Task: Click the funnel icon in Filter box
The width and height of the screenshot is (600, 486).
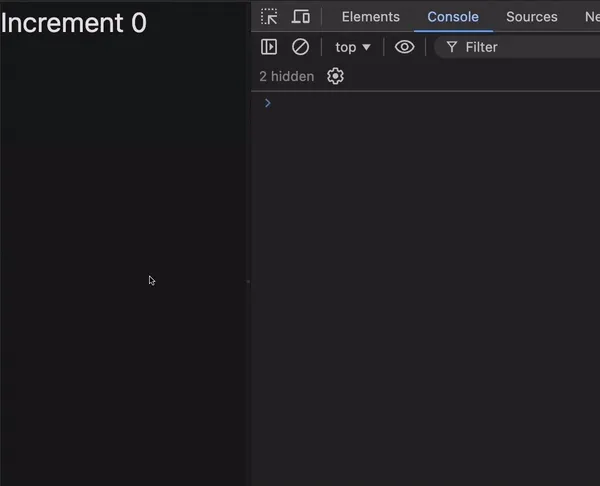Action: coord(452,47)
